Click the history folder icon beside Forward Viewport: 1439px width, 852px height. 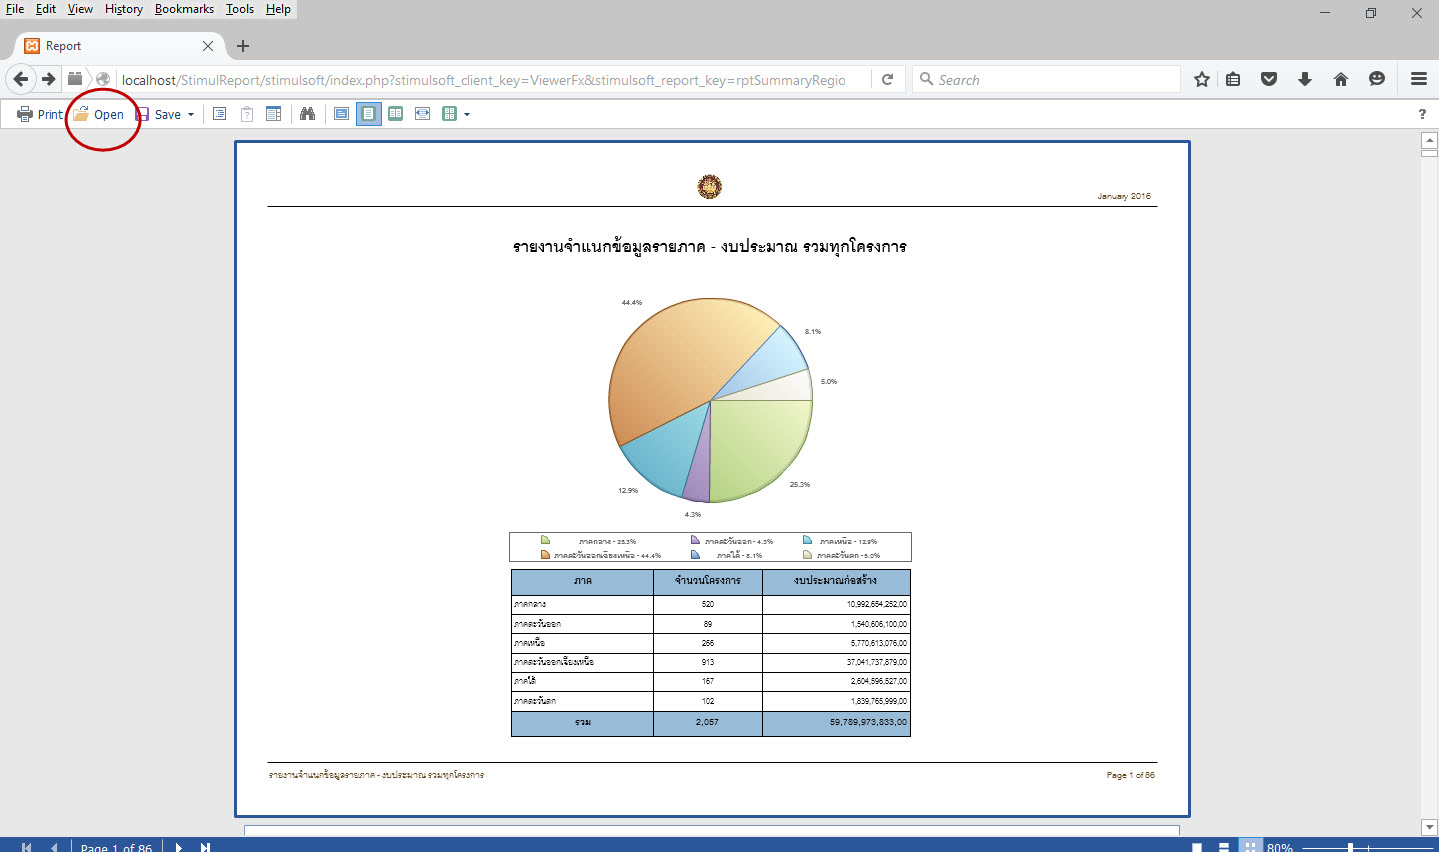pos(75,79)
